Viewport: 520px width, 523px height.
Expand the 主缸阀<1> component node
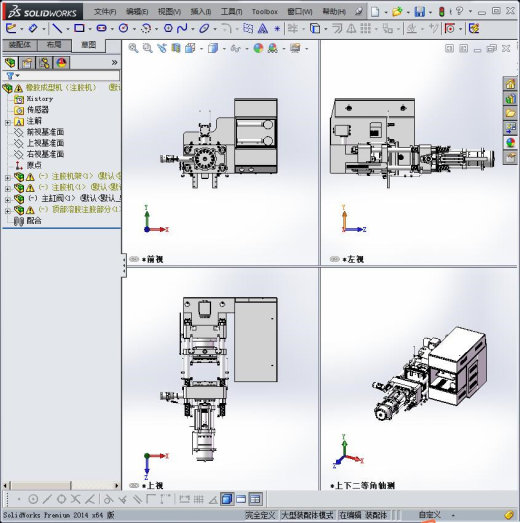[x=8, y=200]
